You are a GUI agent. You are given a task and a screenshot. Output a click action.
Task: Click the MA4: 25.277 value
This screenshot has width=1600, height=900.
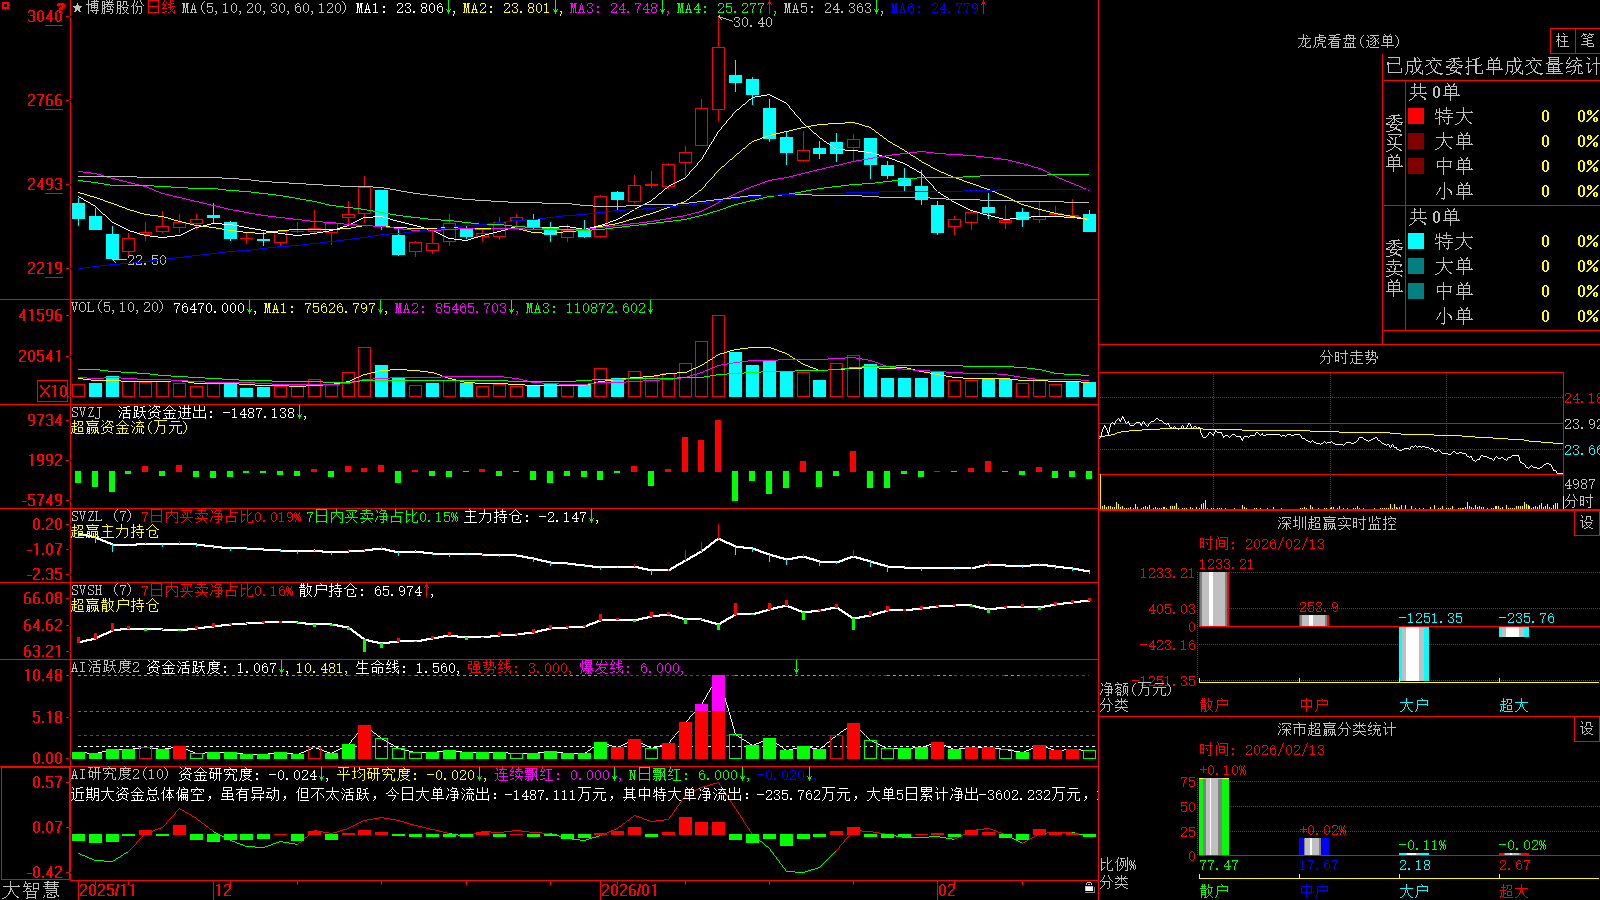724,8
